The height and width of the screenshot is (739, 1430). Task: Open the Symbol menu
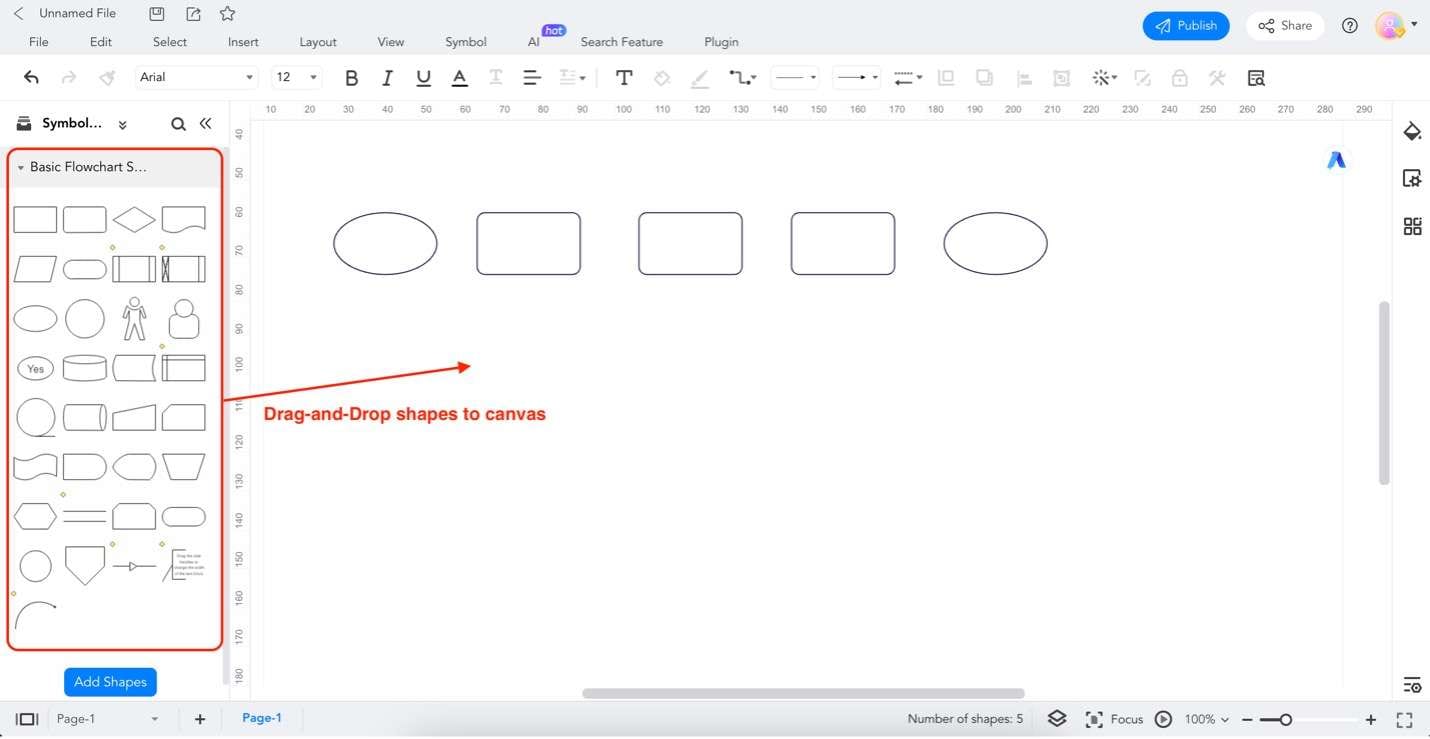[466, 42]
